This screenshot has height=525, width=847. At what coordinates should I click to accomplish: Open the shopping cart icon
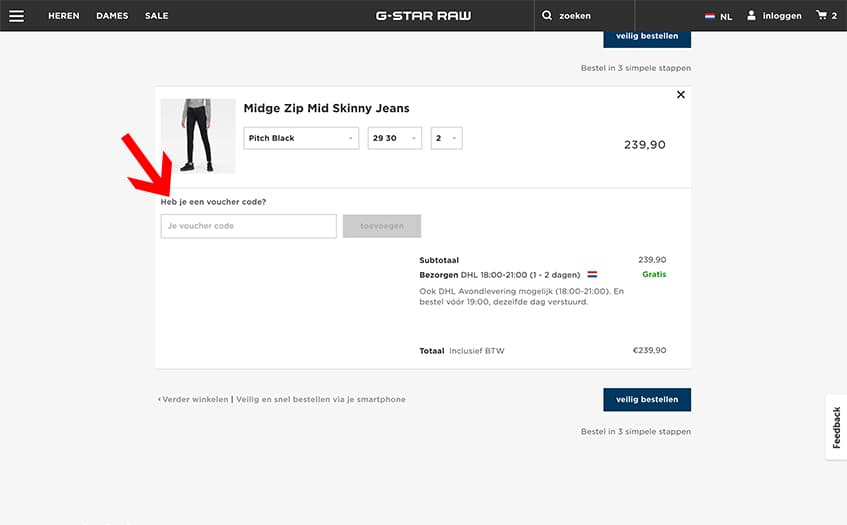tap(822, 16)
